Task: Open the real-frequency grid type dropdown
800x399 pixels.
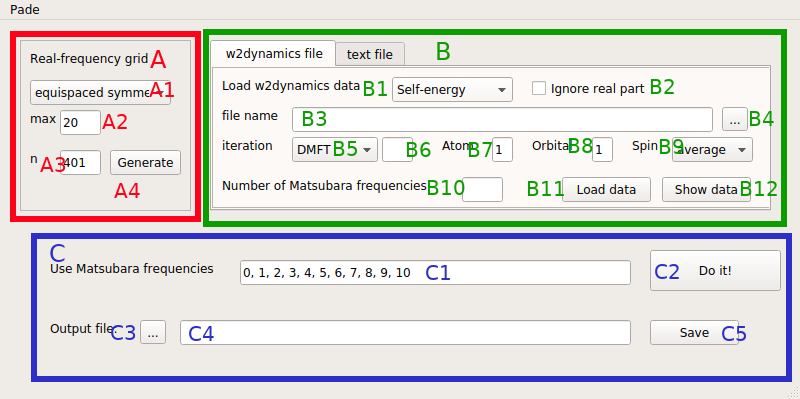Action: tap(101, 93)
